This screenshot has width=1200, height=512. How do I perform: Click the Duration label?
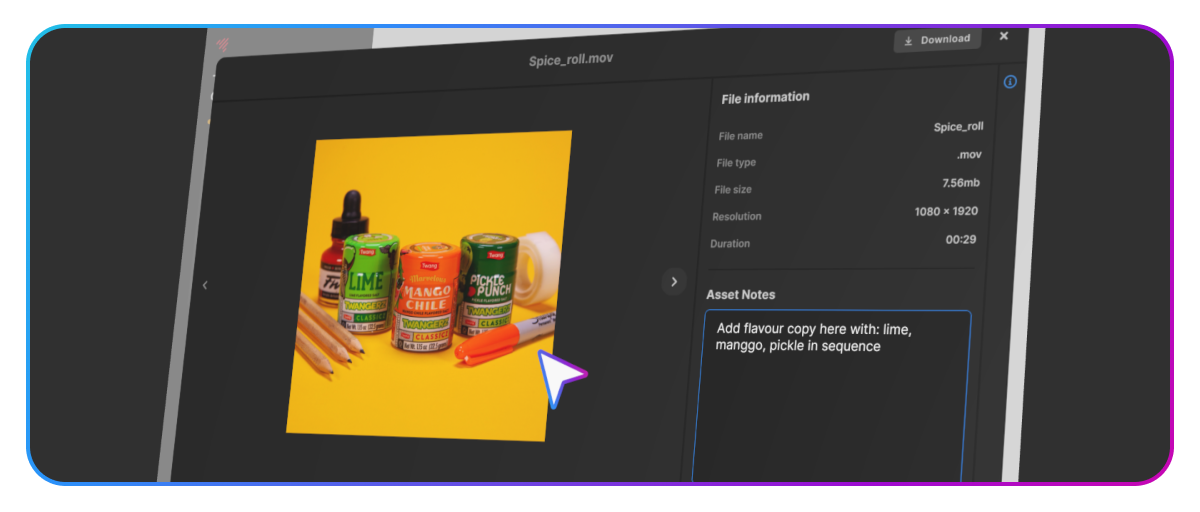point(730,244)
